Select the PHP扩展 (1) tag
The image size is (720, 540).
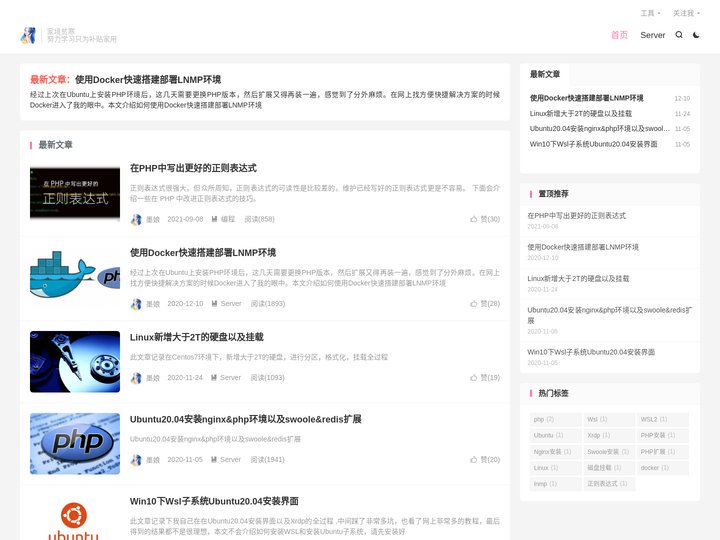[663, 452]
